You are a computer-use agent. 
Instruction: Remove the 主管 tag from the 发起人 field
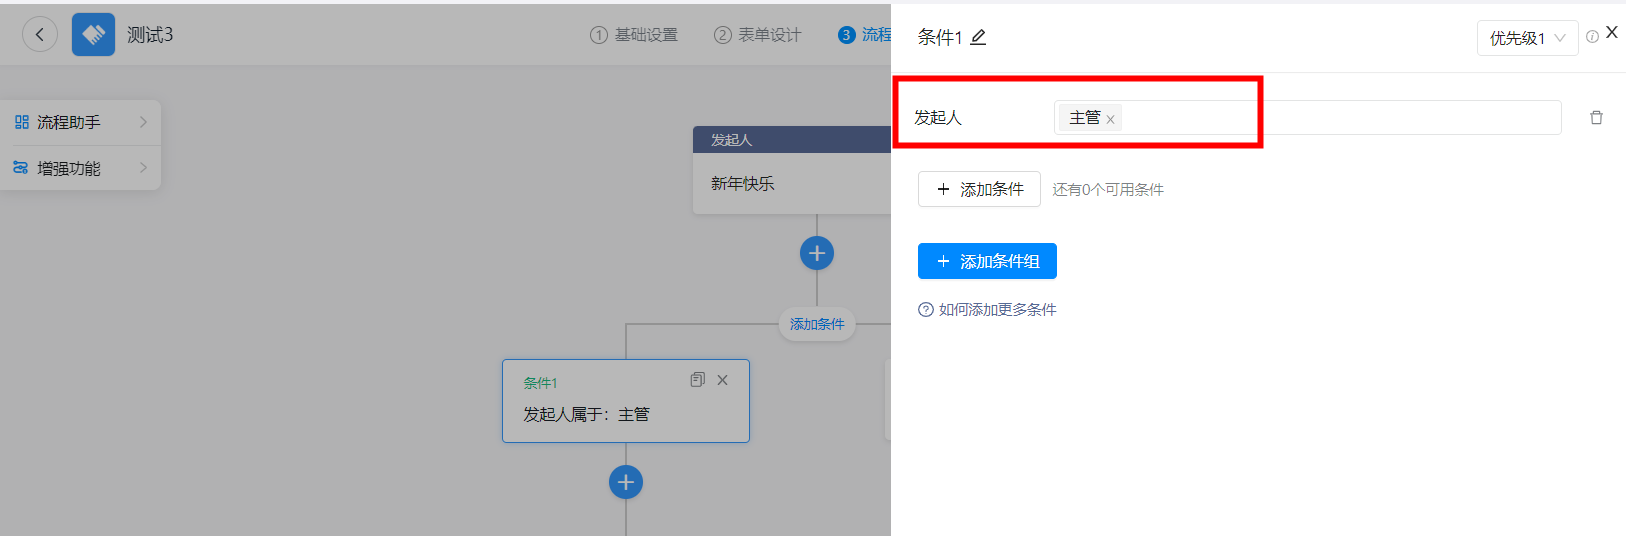(x=1110, y=119)
